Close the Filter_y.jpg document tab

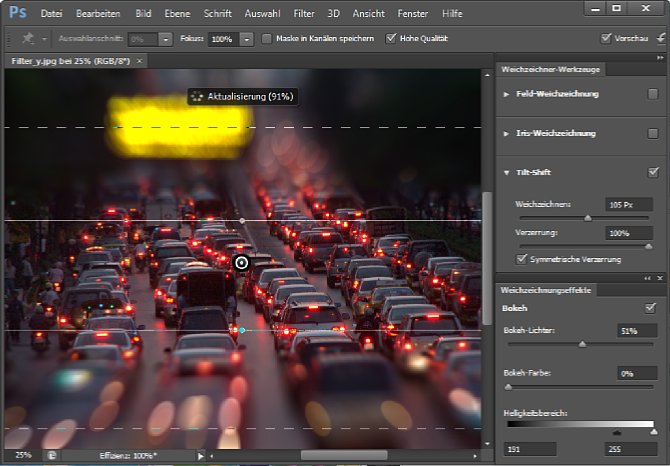(139, 61)
